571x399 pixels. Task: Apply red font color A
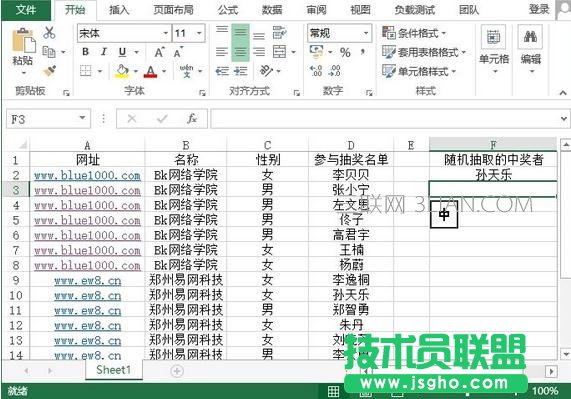[x=150, y=71]
